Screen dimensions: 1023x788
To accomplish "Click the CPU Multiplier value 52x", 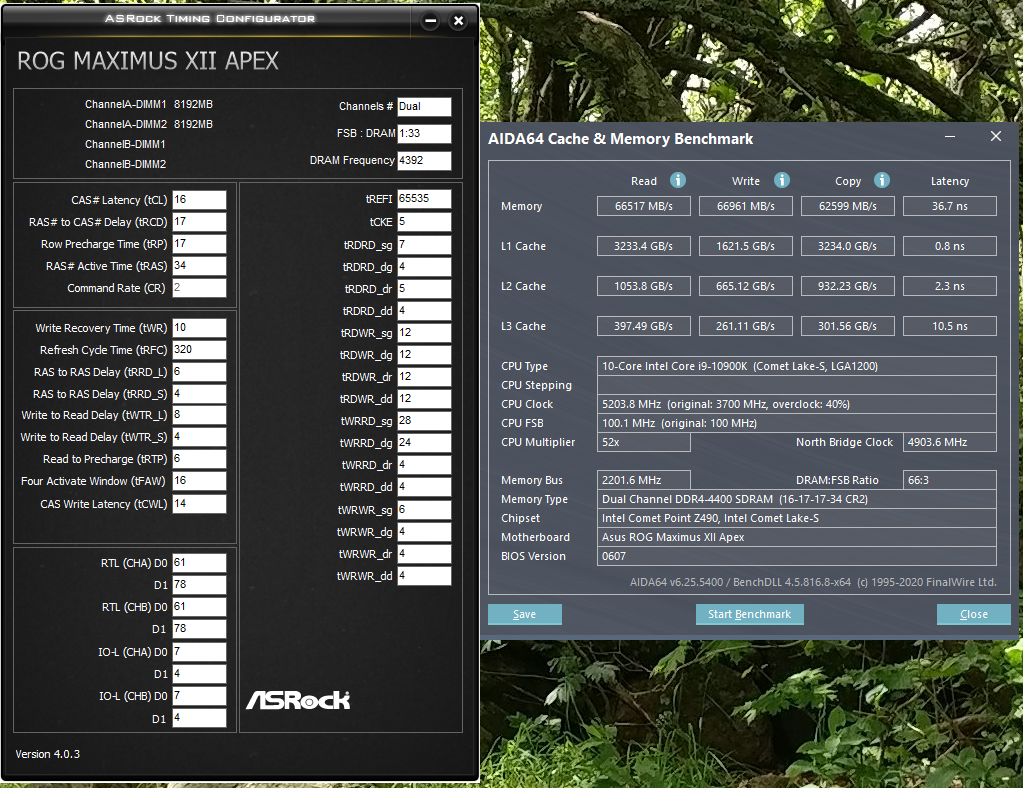I will [644, 442].
